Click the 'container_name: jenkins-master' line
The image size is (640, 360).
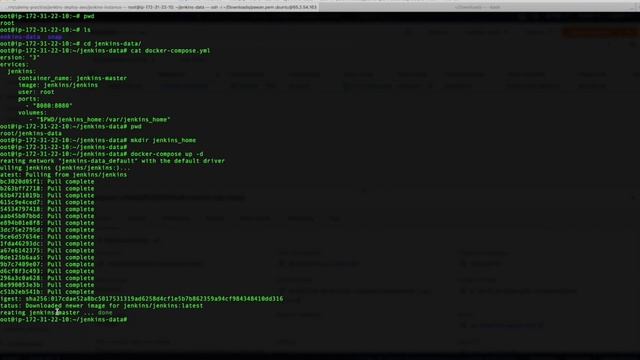point(72,78)
